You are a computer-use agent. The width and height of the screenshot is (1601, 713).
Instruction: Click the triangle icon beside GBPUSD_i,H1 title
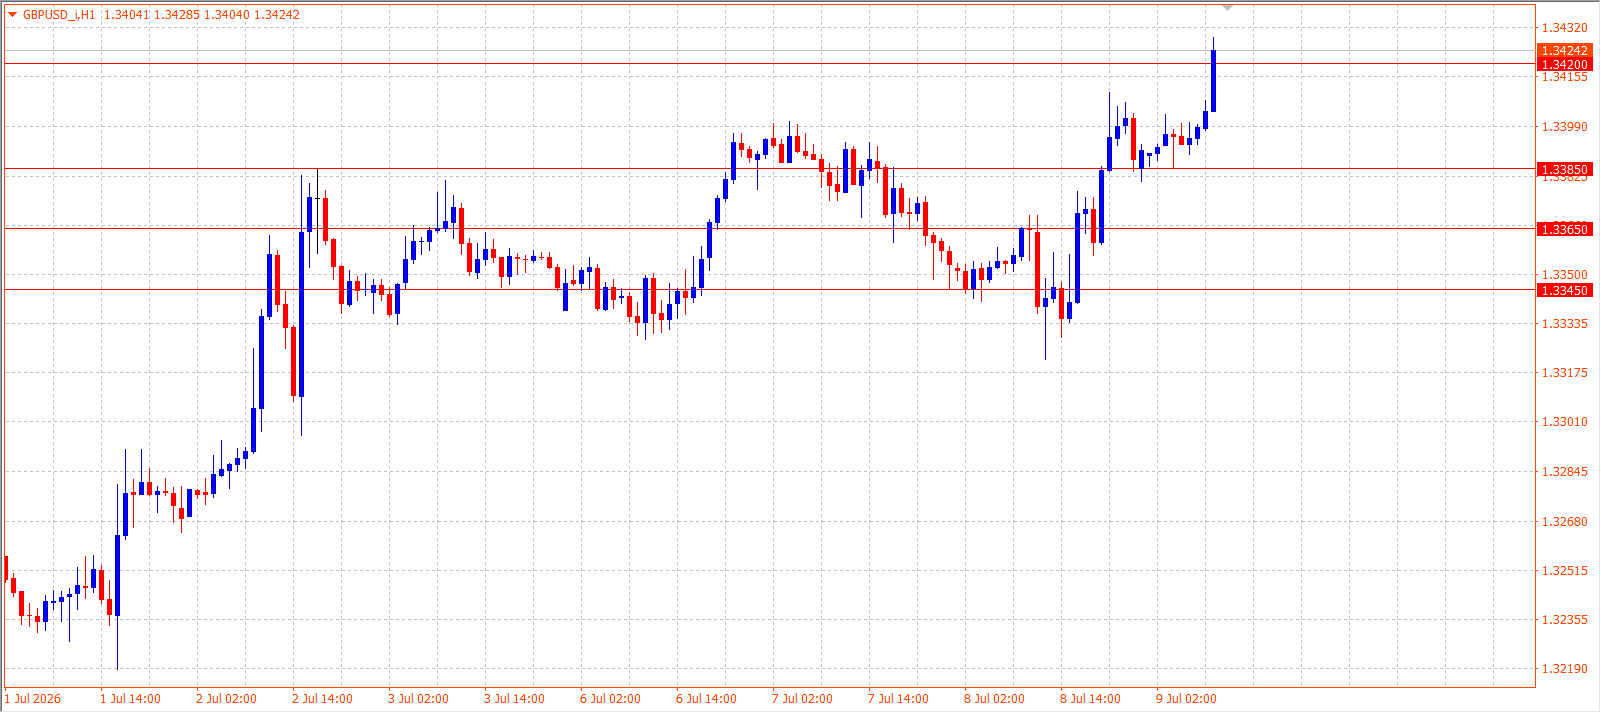pos(12,14)
